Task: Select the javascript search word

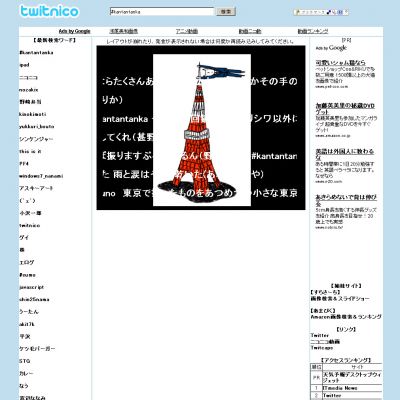Action: point(31,287)
